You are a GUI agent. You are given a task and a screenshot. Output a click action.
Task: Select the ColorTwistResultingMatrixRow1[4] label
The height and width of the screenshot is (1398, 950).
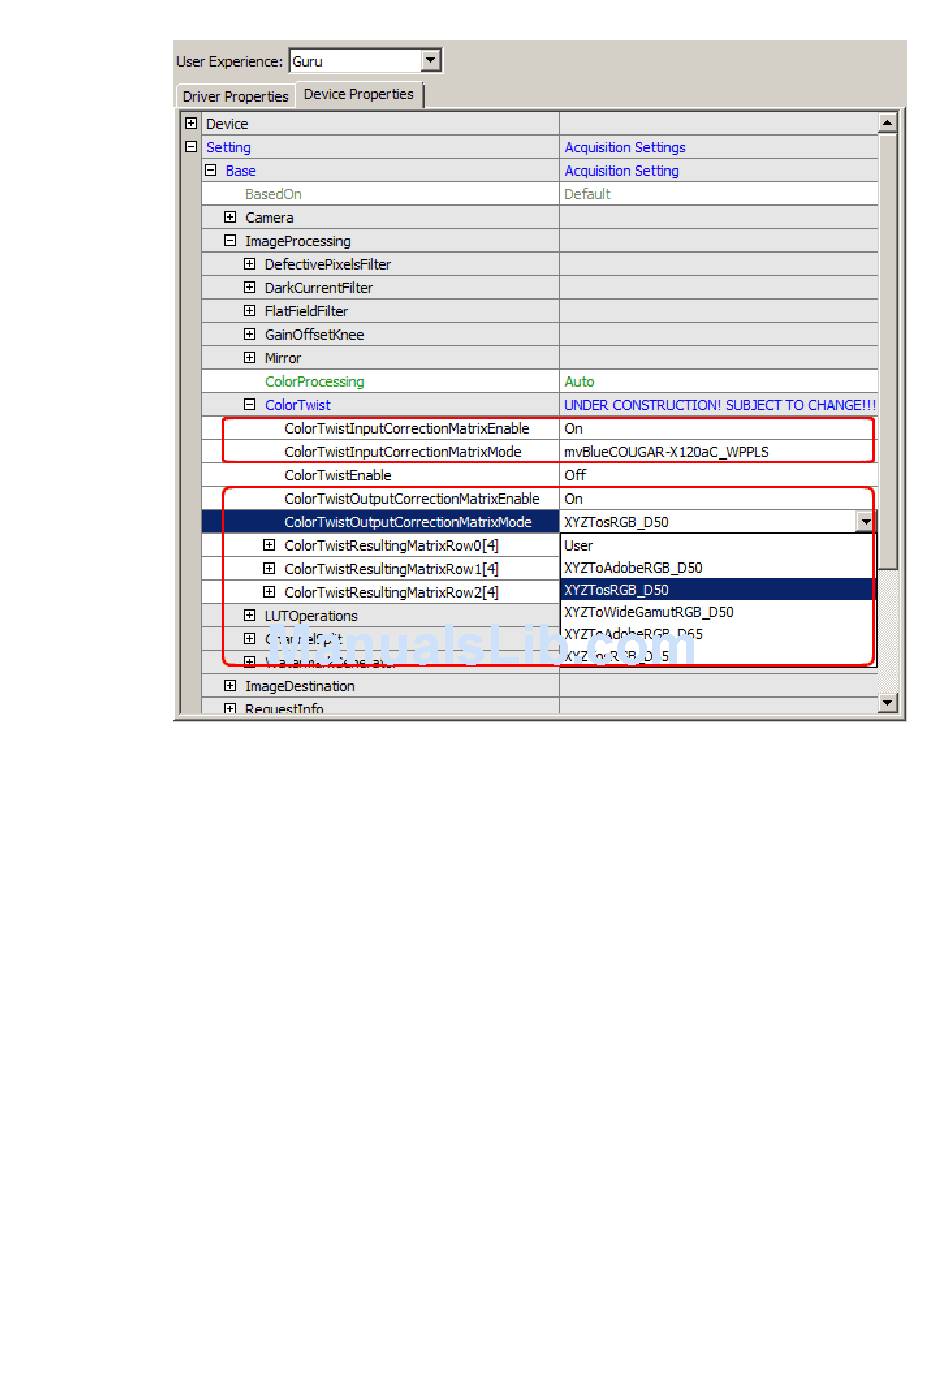391,569
